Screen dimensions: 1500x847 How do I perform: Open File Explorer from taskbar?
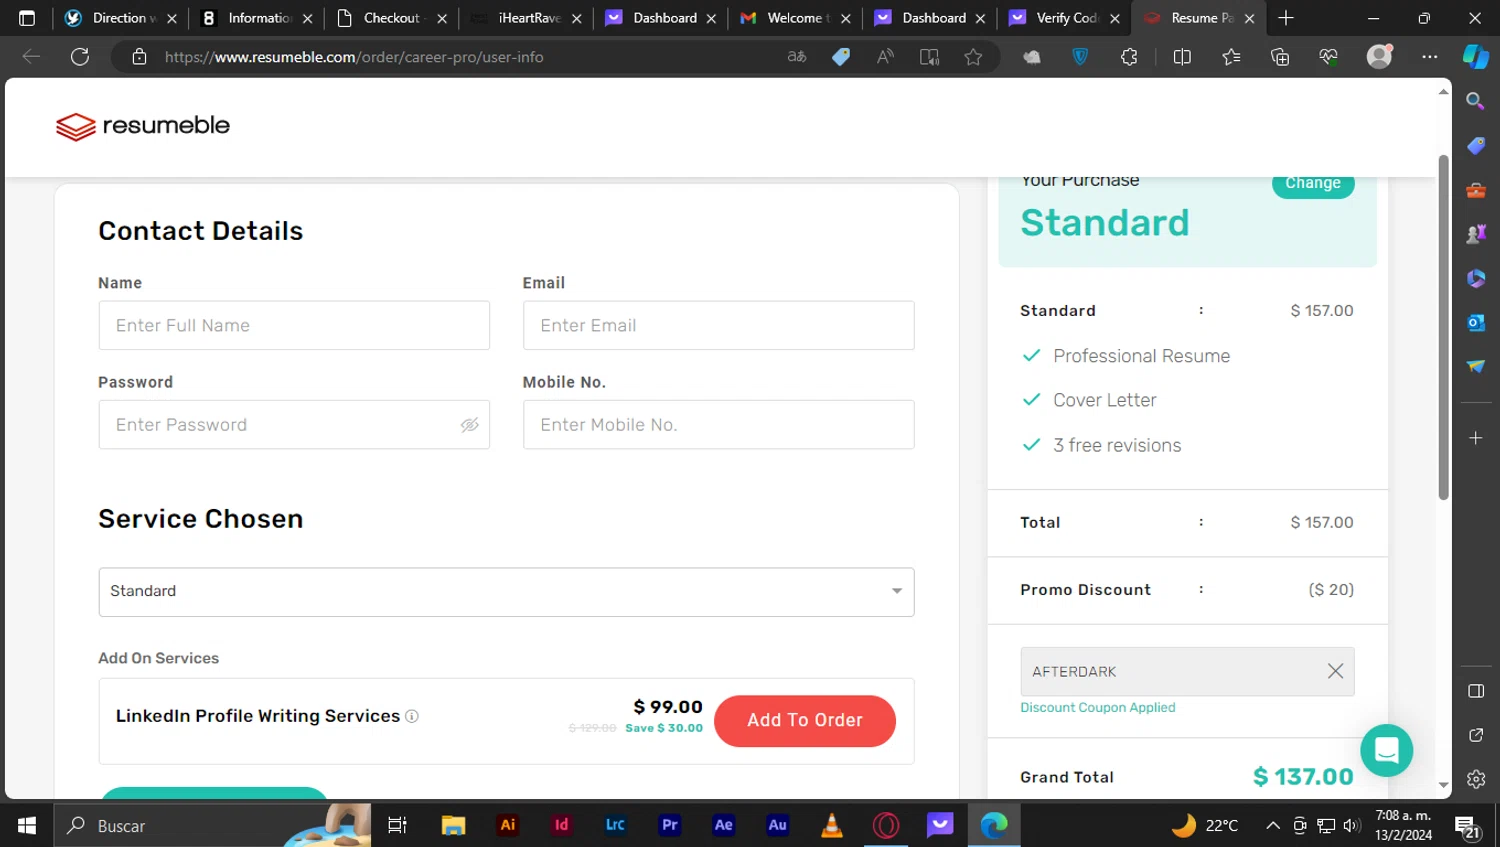point(453,825)
